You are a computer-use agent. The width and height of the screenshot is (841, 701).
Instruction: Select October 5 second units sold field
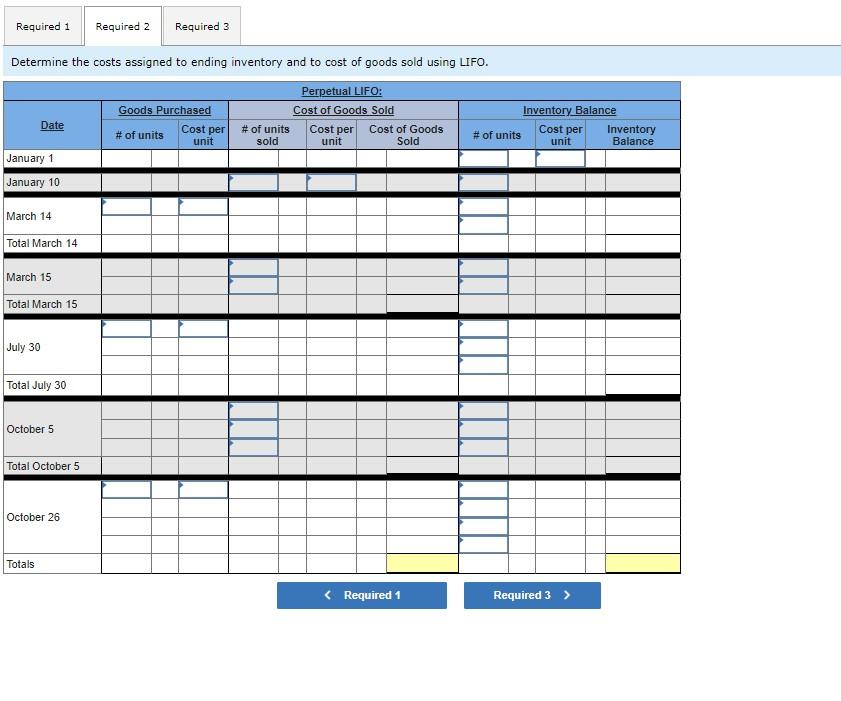click(253, 429)
